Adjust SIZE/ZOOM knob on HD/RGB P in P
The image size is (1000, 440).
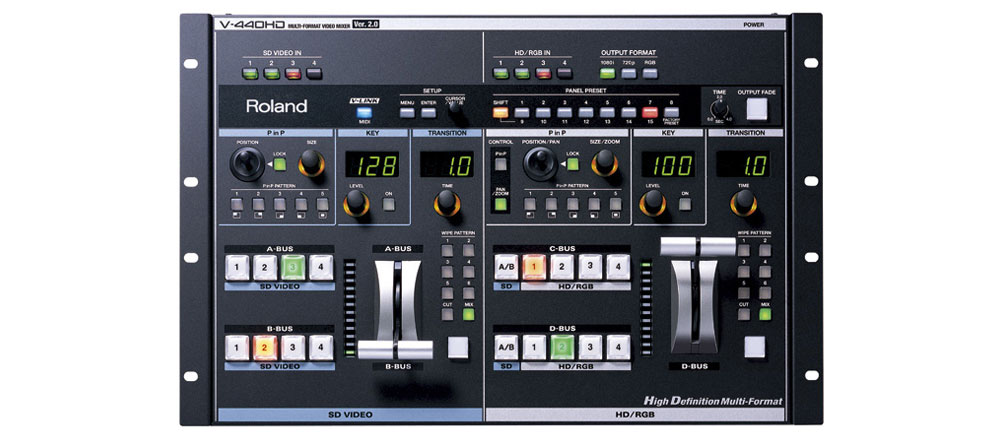click(603, 163)
